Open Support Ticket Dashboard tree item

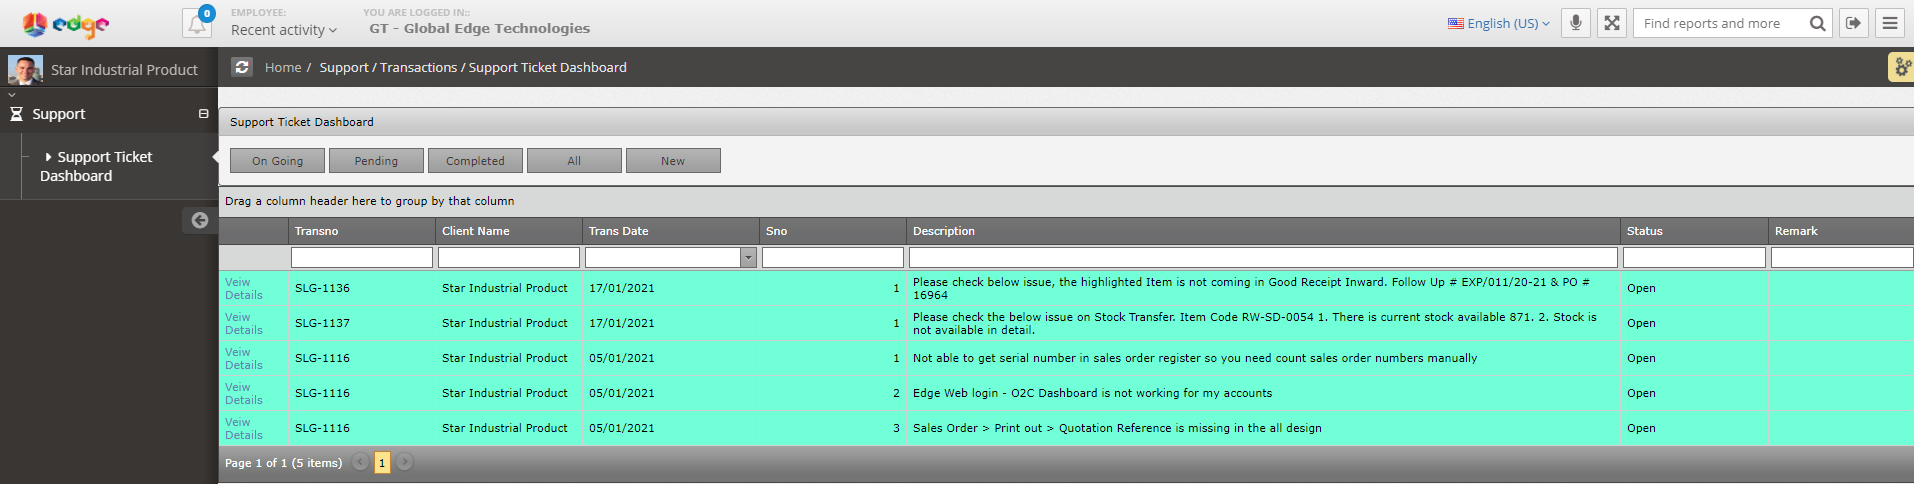(96, 166)
